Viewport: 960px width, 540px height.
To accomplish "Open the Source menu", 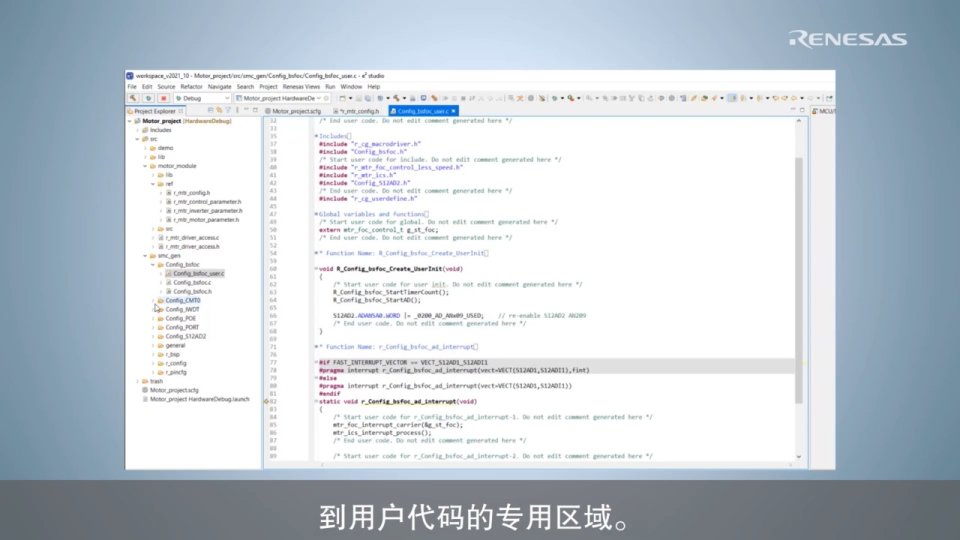I will [166, 87].
